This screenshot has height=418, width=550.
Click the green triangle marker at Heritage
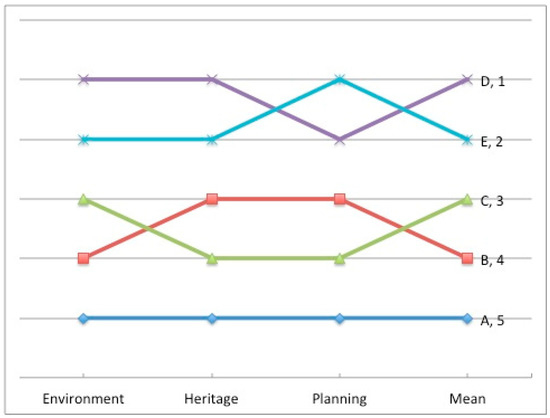pos(212,259)
